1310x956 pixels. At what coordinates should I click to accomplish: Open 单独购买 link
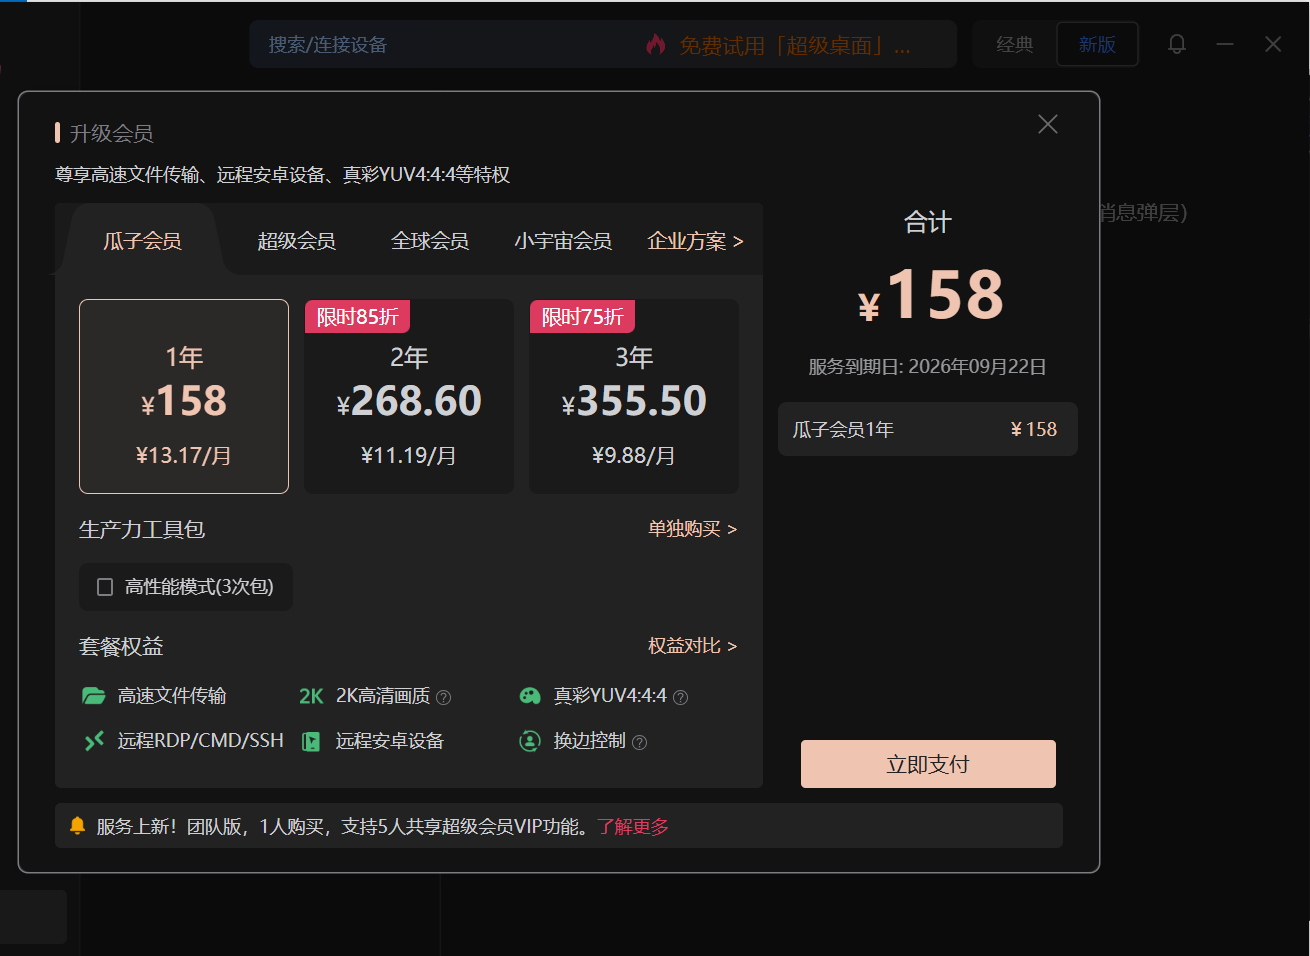point(692,529)
